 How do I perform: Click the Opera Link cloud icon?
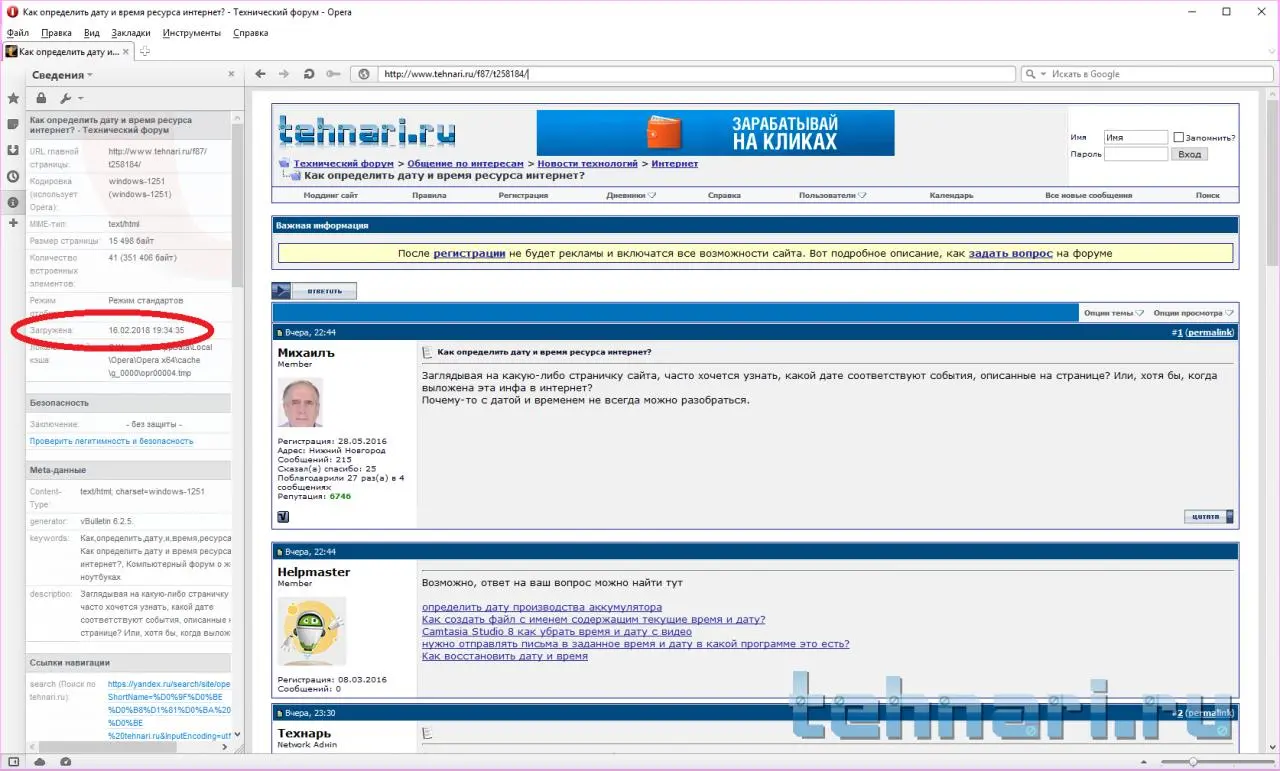[40, 762]
